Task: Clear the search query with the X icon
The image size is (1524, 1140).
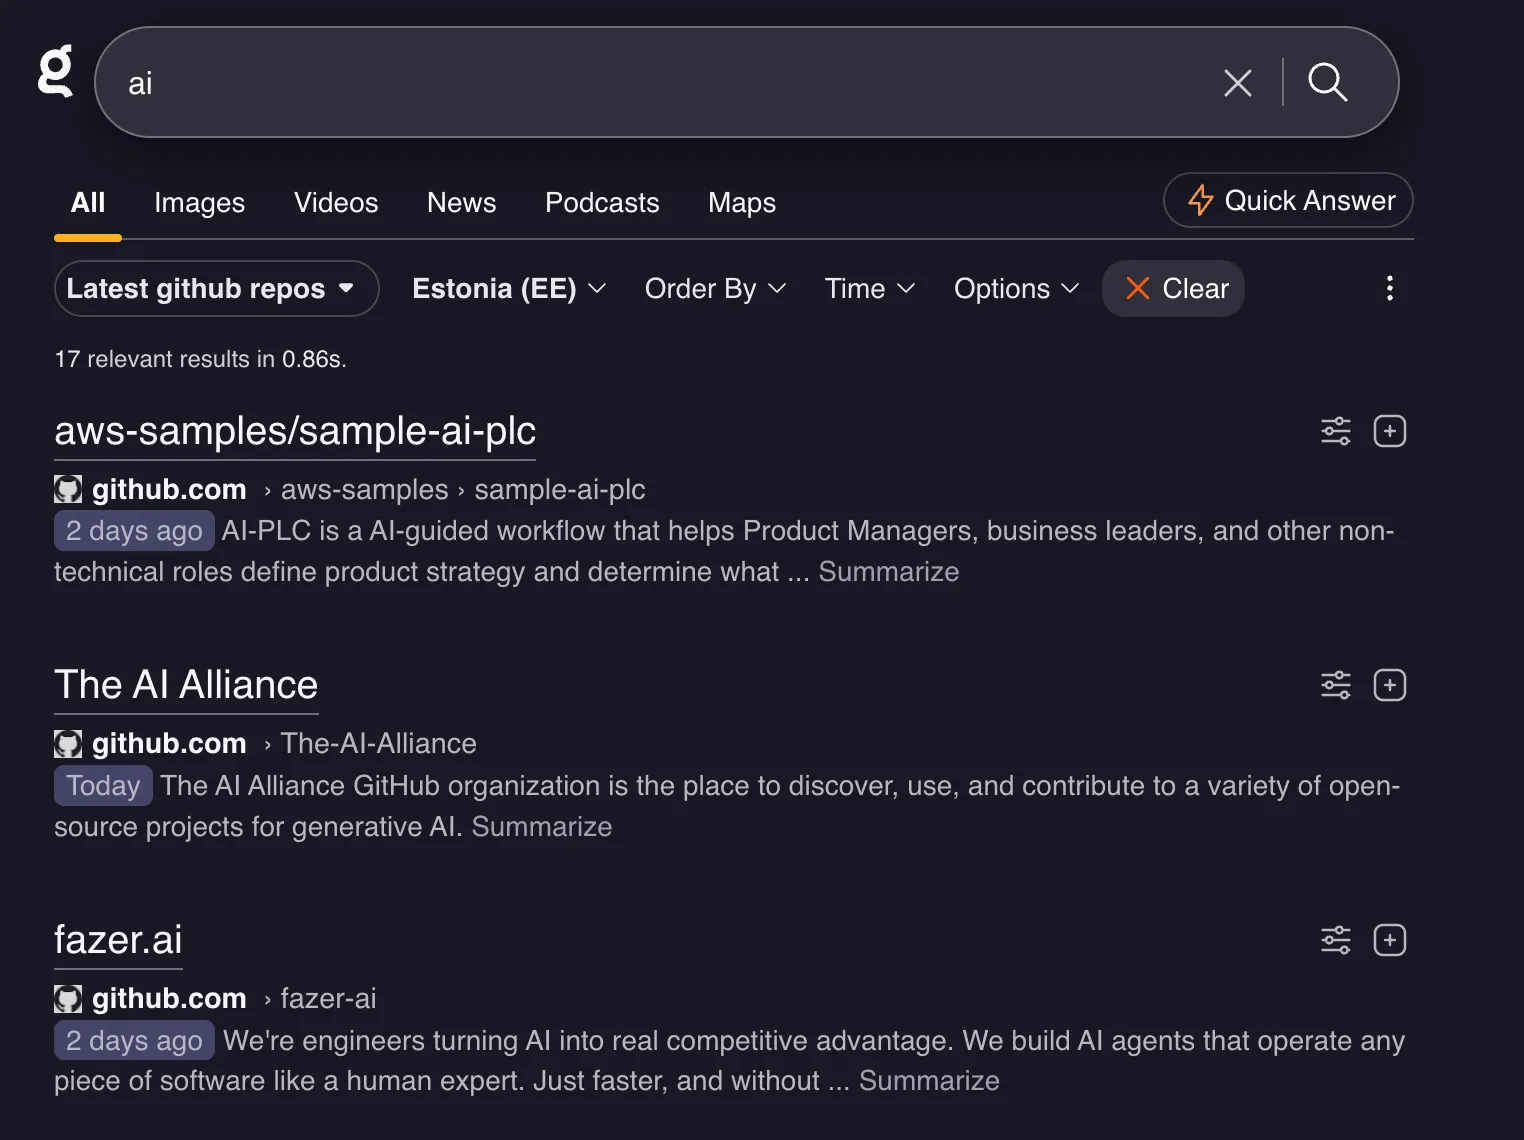Action: (1238, 83)
